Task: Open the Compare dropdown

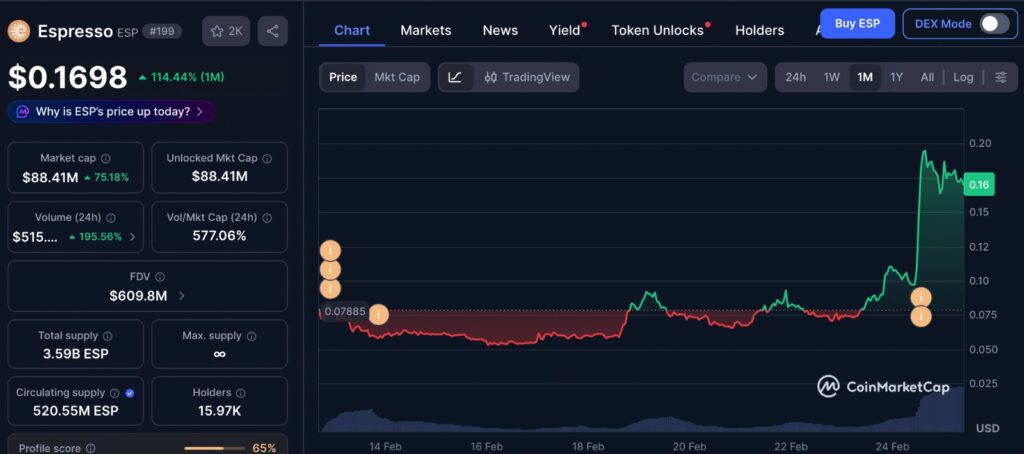Action: [725, 77]
